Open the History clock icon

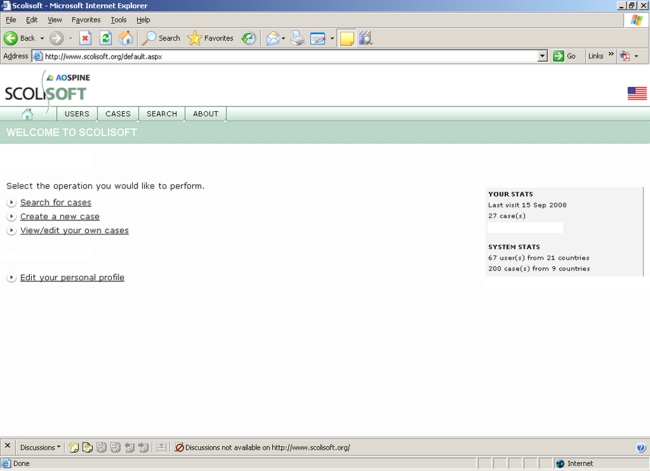click(249, 38)
